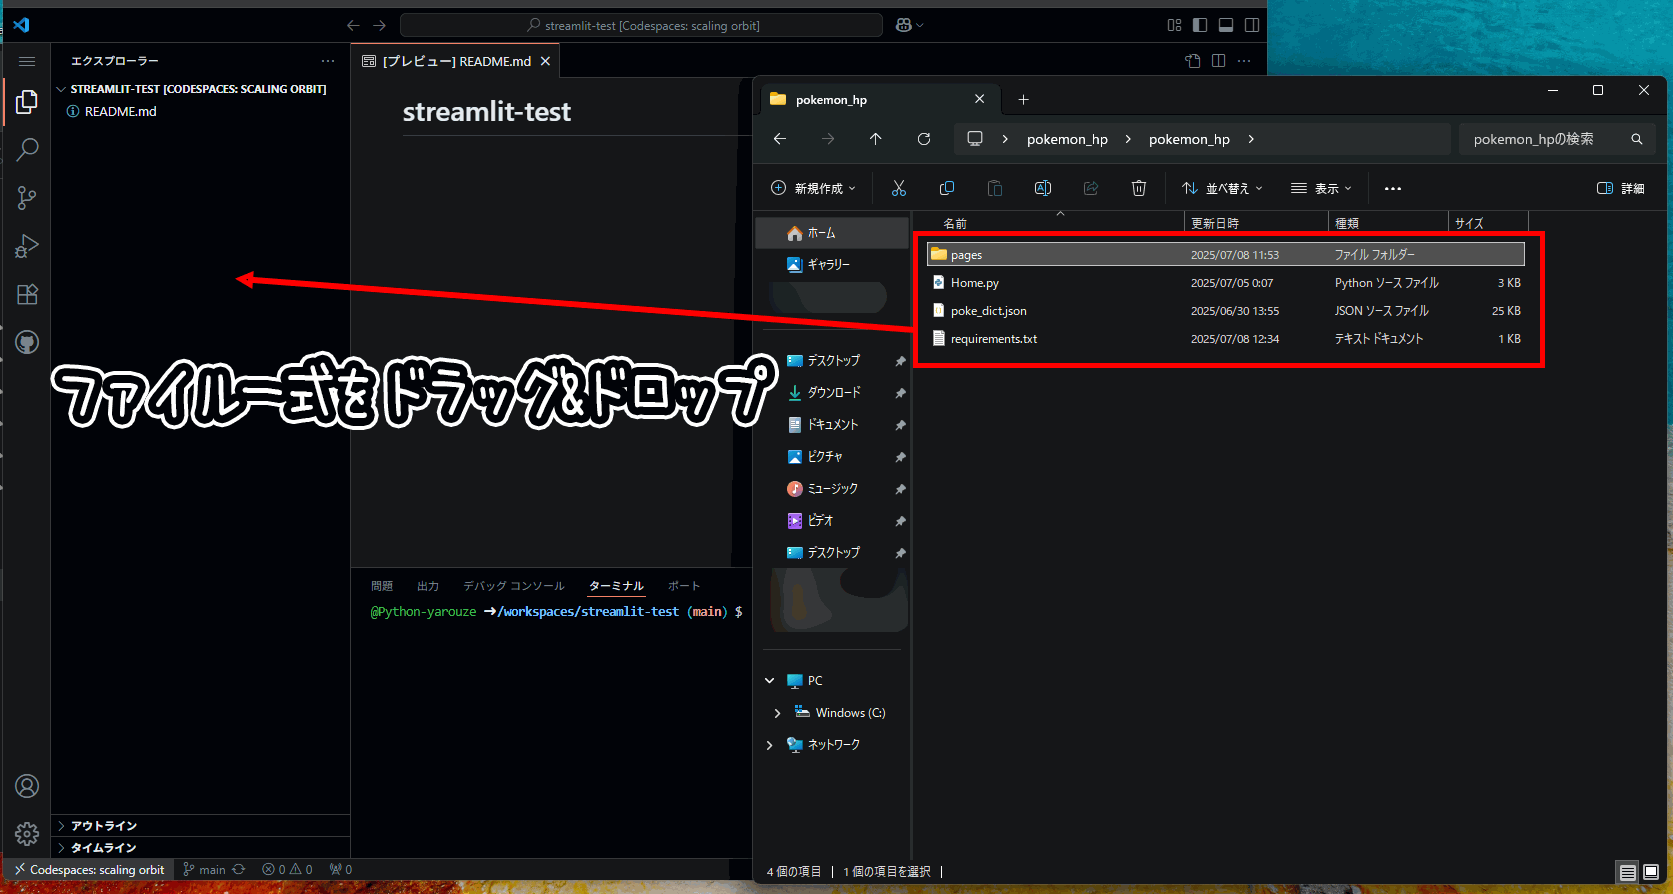
Task: Click the VS Code command center search box
Action: point(641,25)
